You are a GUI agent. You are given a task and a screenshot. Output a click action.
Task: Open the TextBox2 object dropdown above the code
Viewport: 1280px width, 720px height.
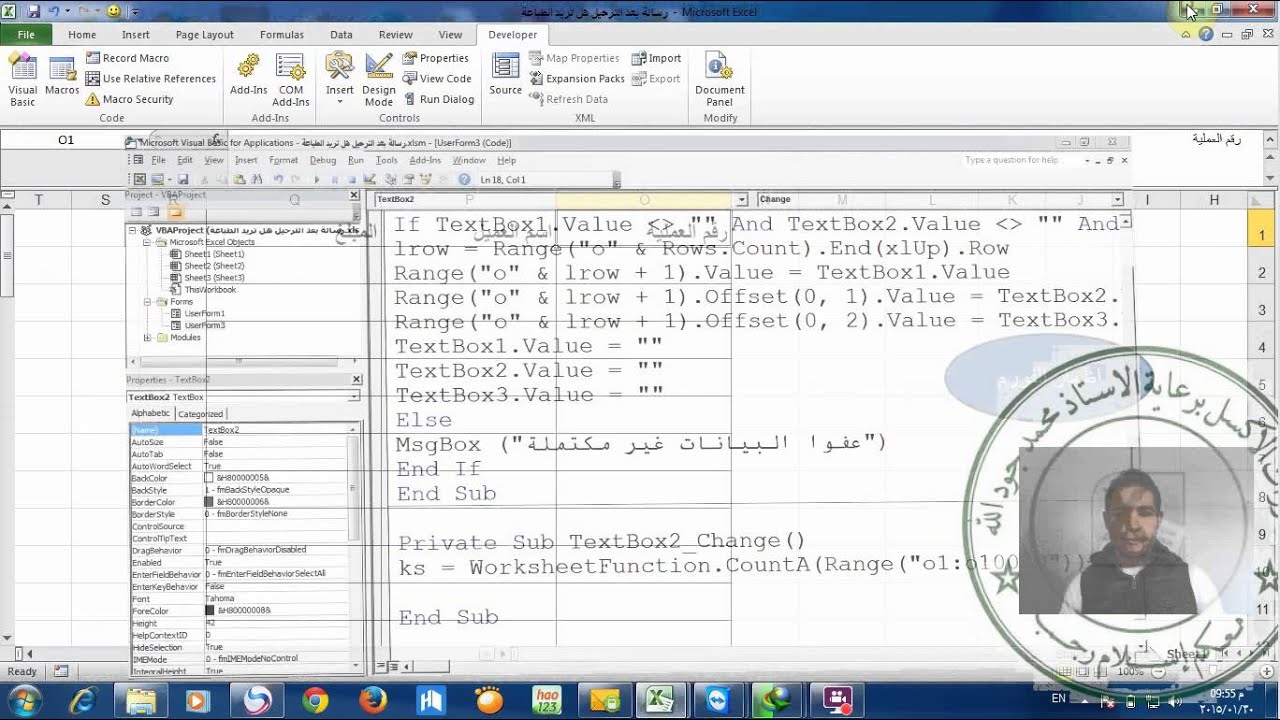[741, 200]
